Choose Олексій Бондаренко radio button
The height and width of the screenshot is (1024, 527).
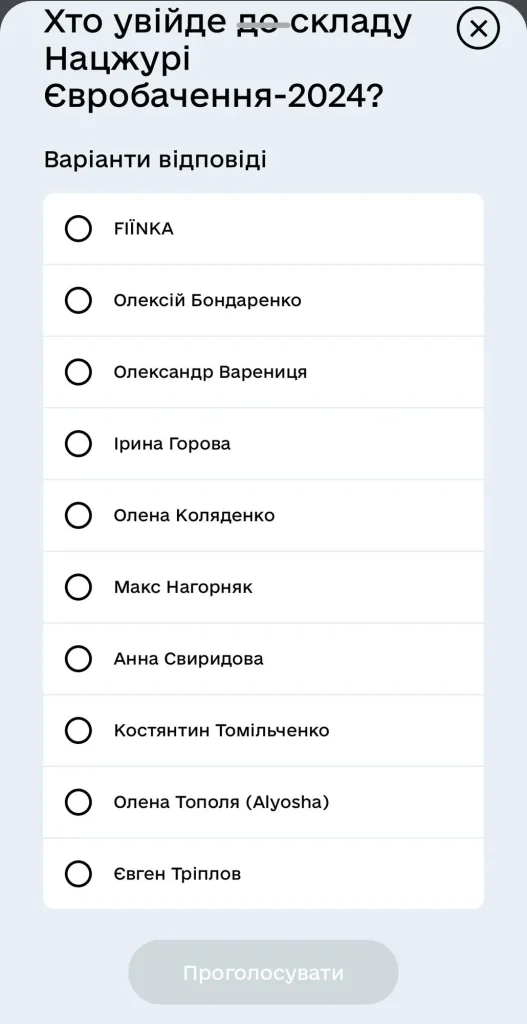tap(78, 300)
